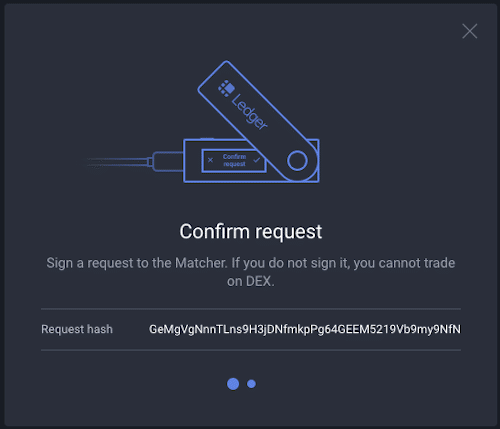Click the Ledger device illustration swivel cover
The height and width of the screenshot is (429, 500).
click(x=258, y=121)
